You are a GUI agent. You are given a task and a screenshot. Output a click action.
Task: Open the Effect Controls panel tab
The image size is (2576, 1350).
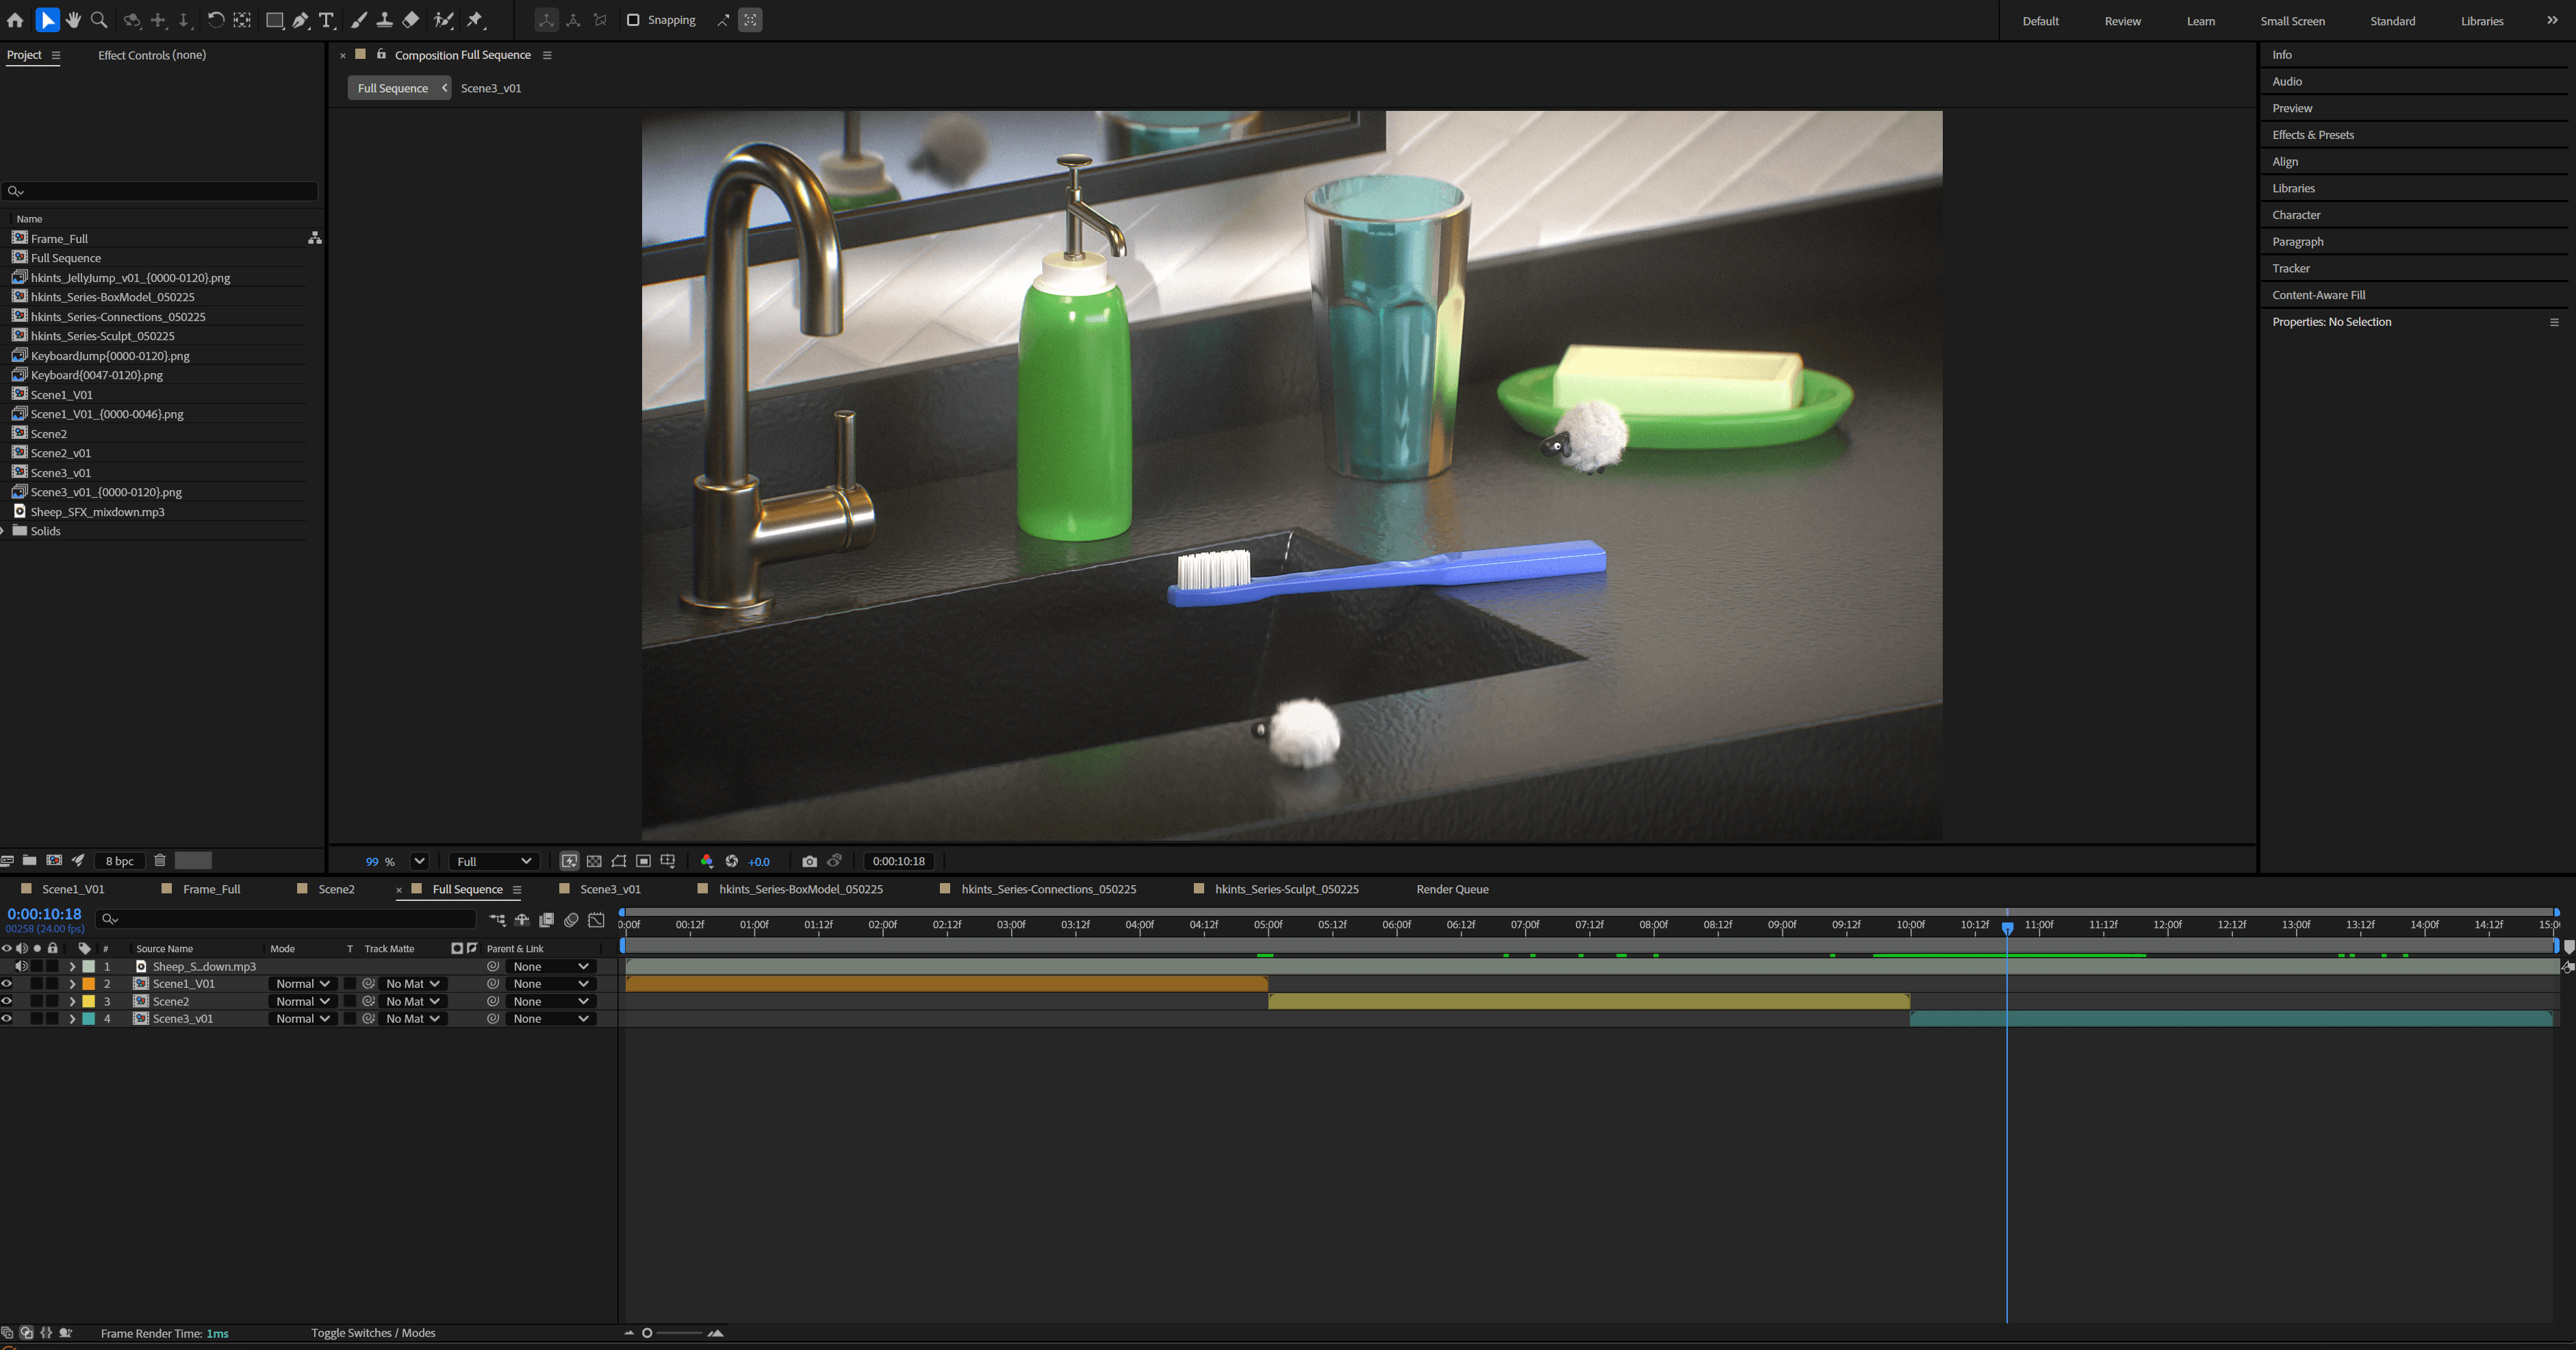[x=152, y=55]
